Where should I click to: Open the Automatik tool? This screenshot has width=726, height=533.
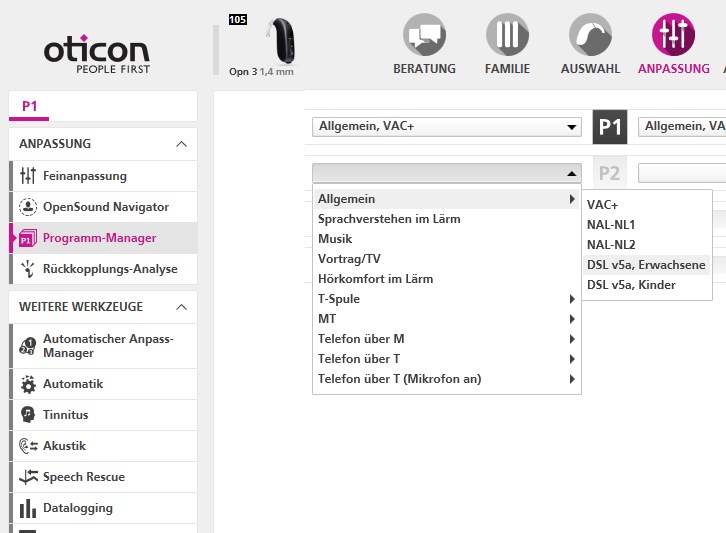click(x=104, y=384)
